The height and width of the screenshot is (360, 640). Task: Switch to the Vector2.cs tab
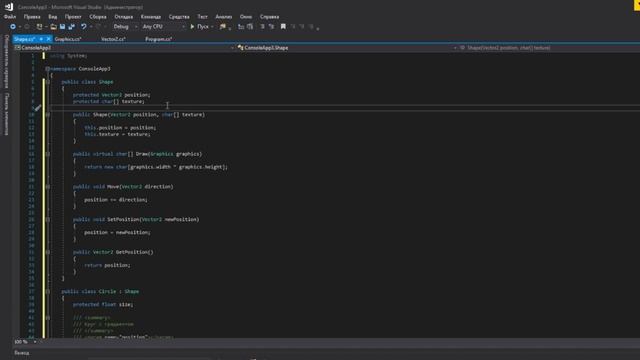113,39
